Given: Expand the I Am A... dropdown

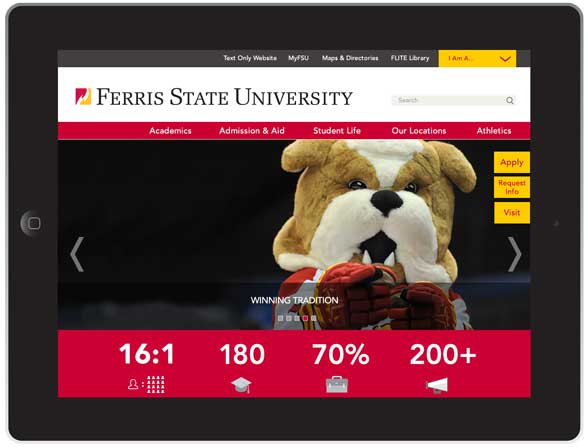Looking at the screenshot, I should point(477,58).
